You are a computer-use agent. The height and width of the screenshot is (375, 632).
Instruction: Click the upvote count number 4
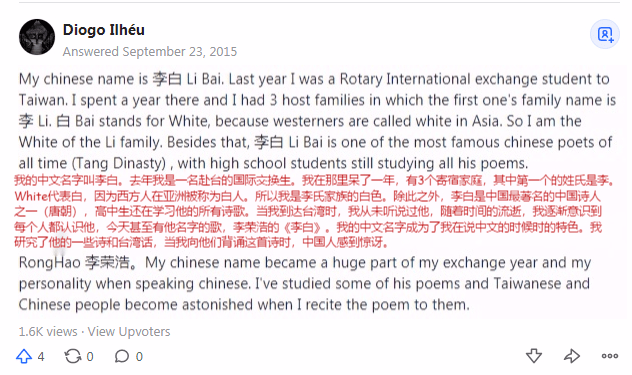pos(41,357)
